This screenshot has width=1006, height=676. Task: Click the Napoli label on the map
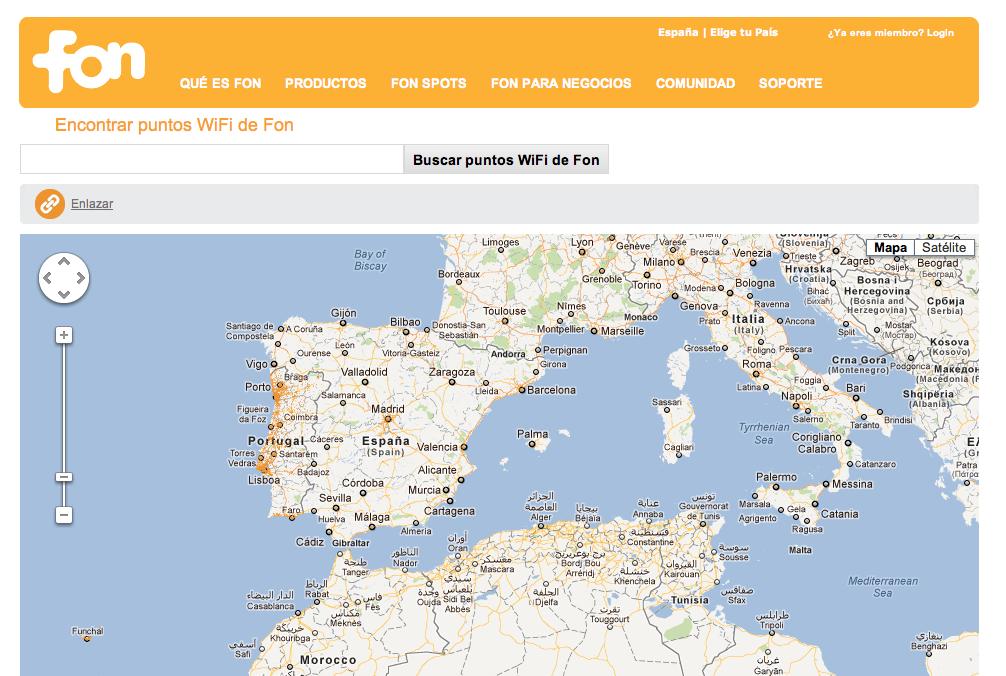point(796,396)
